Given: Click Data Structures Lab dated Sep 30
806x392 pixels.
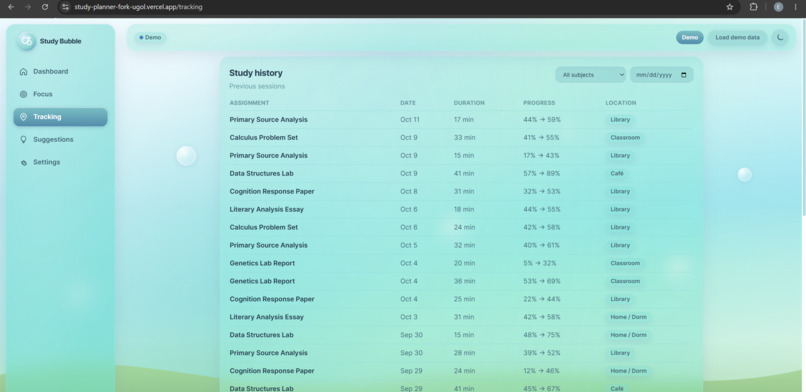Looking at the screenshot, I should tap(261, 335).
